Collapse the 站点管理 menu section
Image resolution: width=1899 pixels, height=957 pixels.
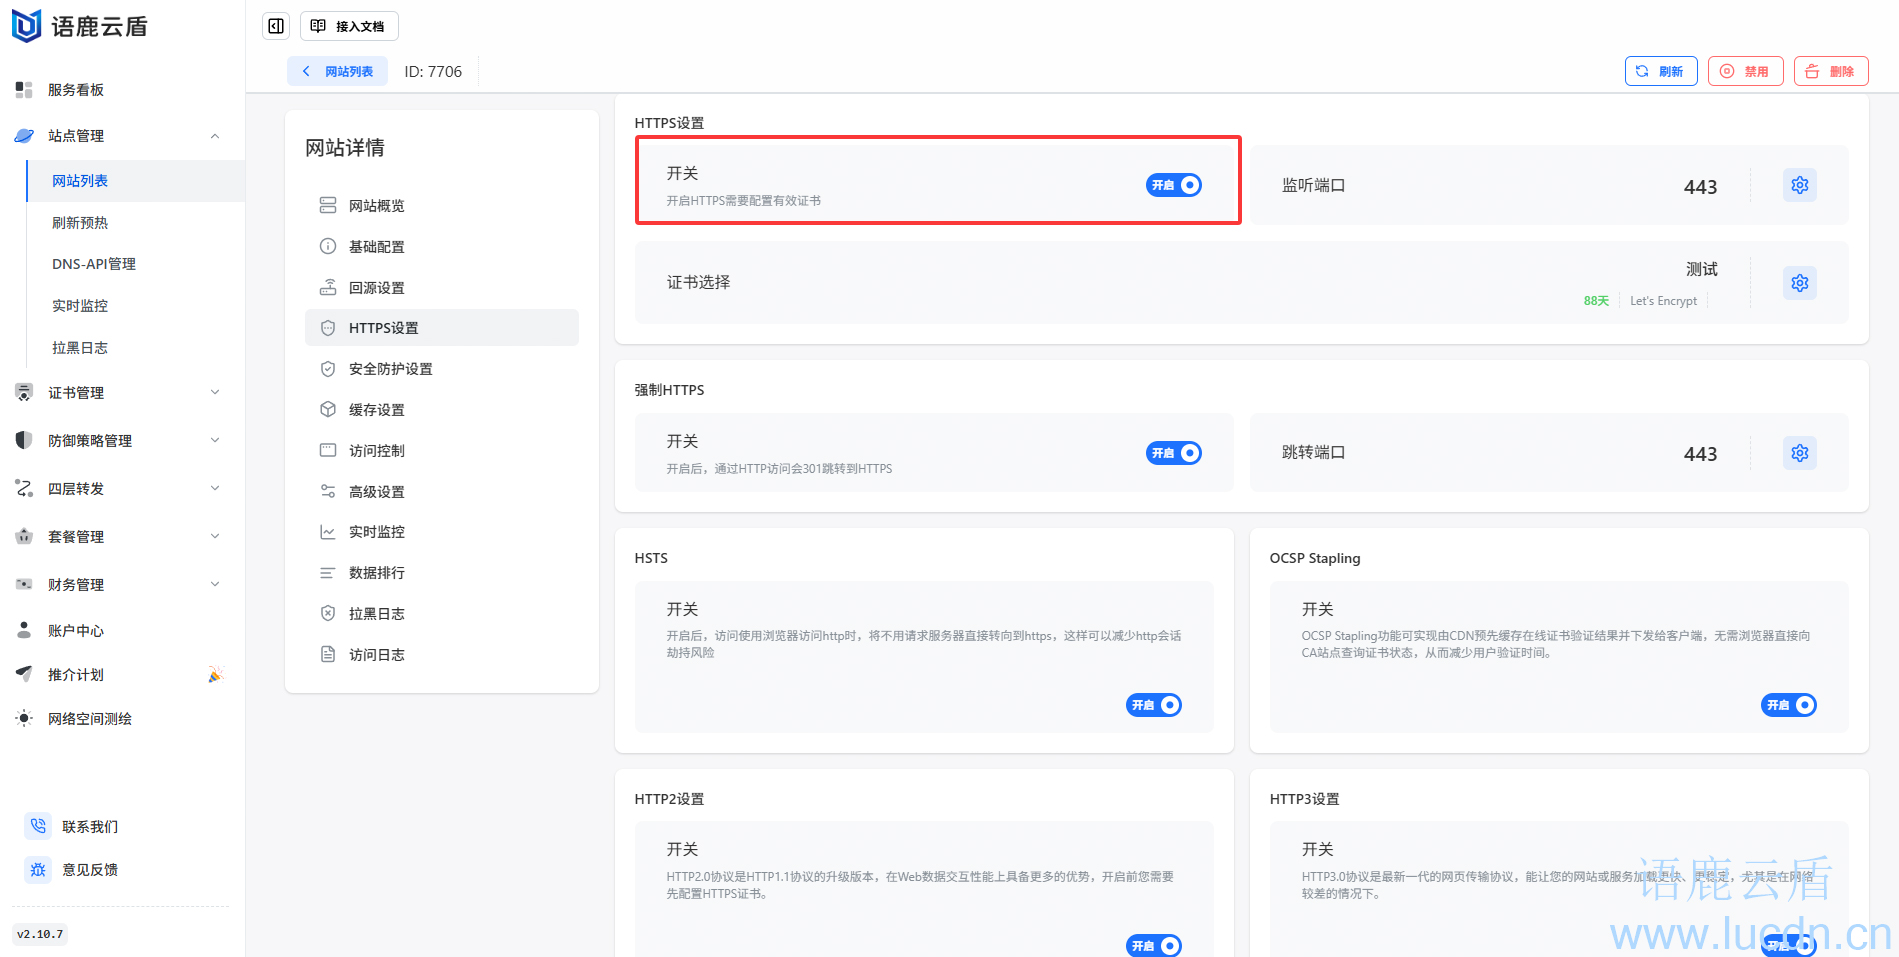pos(214,136)
